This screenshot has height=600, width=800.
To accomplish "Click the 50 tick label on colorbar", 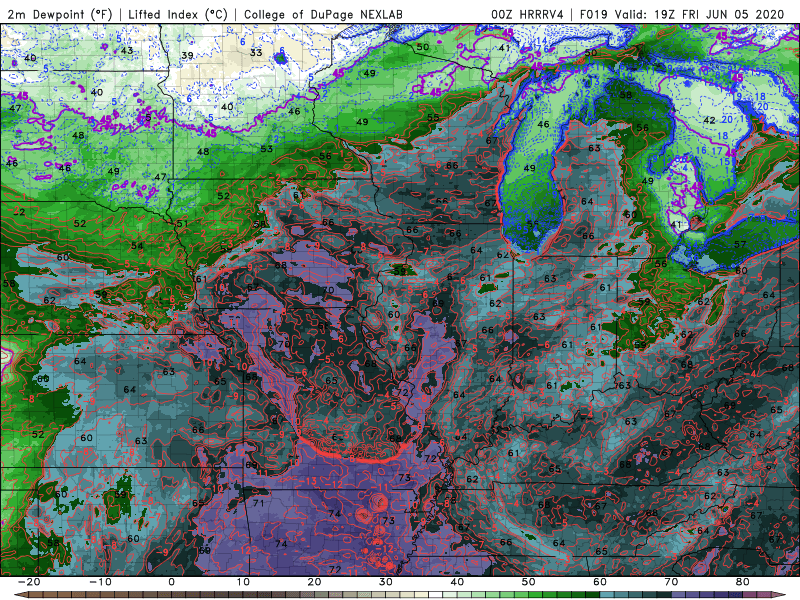I will pyautogui.click(x=529, y=582).
